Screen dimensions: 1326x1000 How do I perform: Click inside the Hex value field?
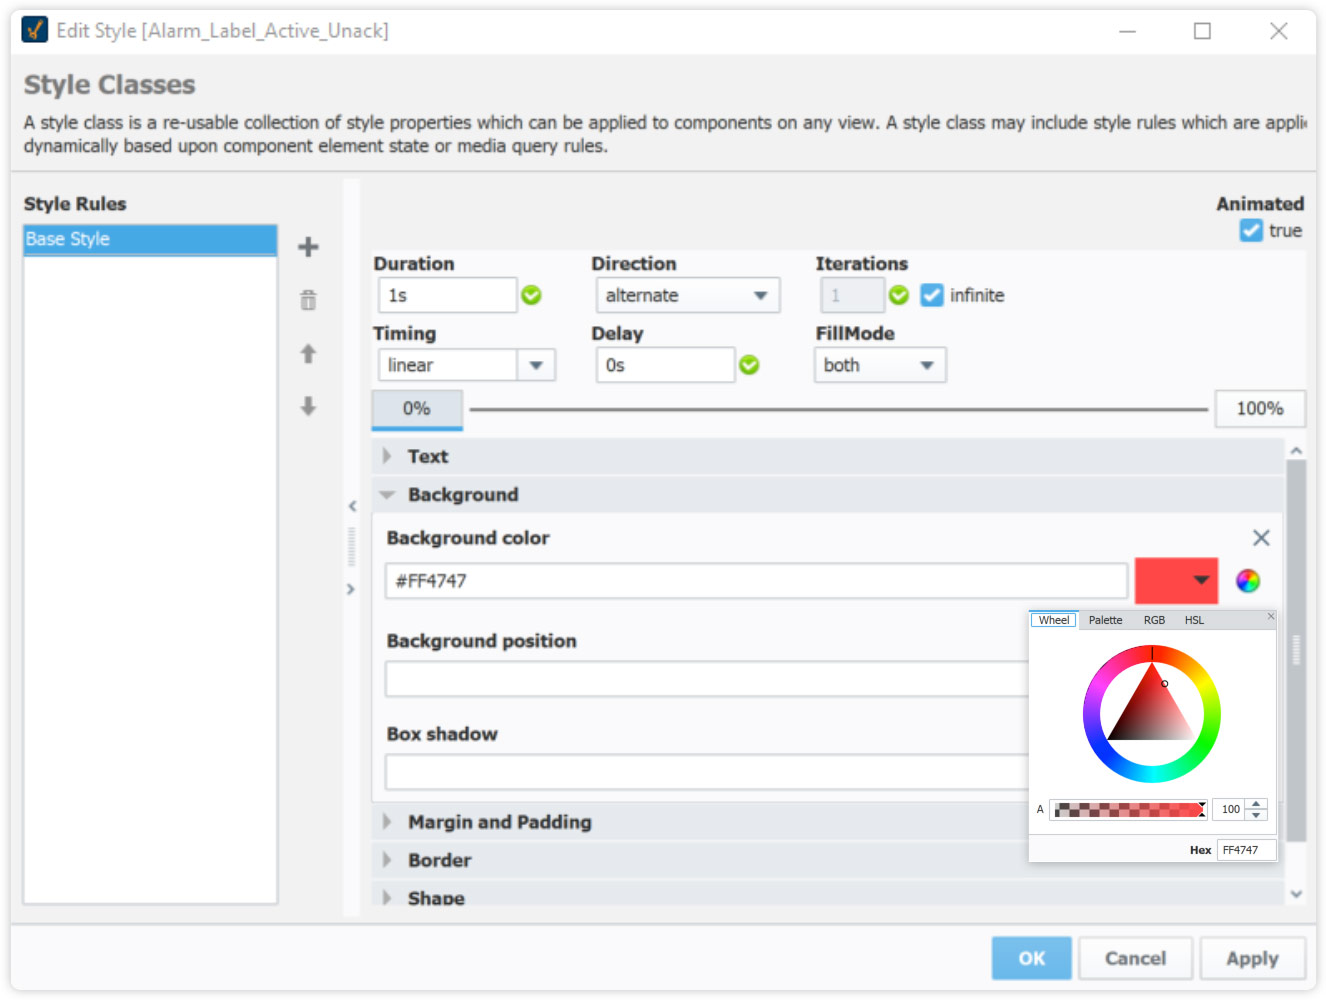[x=1245, y=849]
